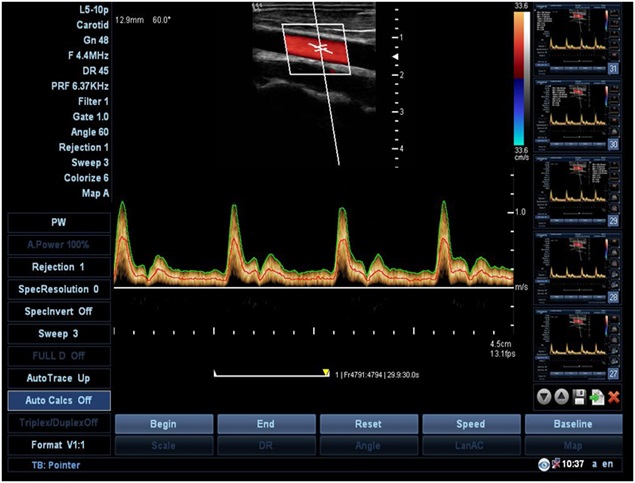Toggle SpecInvert Off
Image resolution: width=635 pixels, height=483 pixels.
coord(59,311)
